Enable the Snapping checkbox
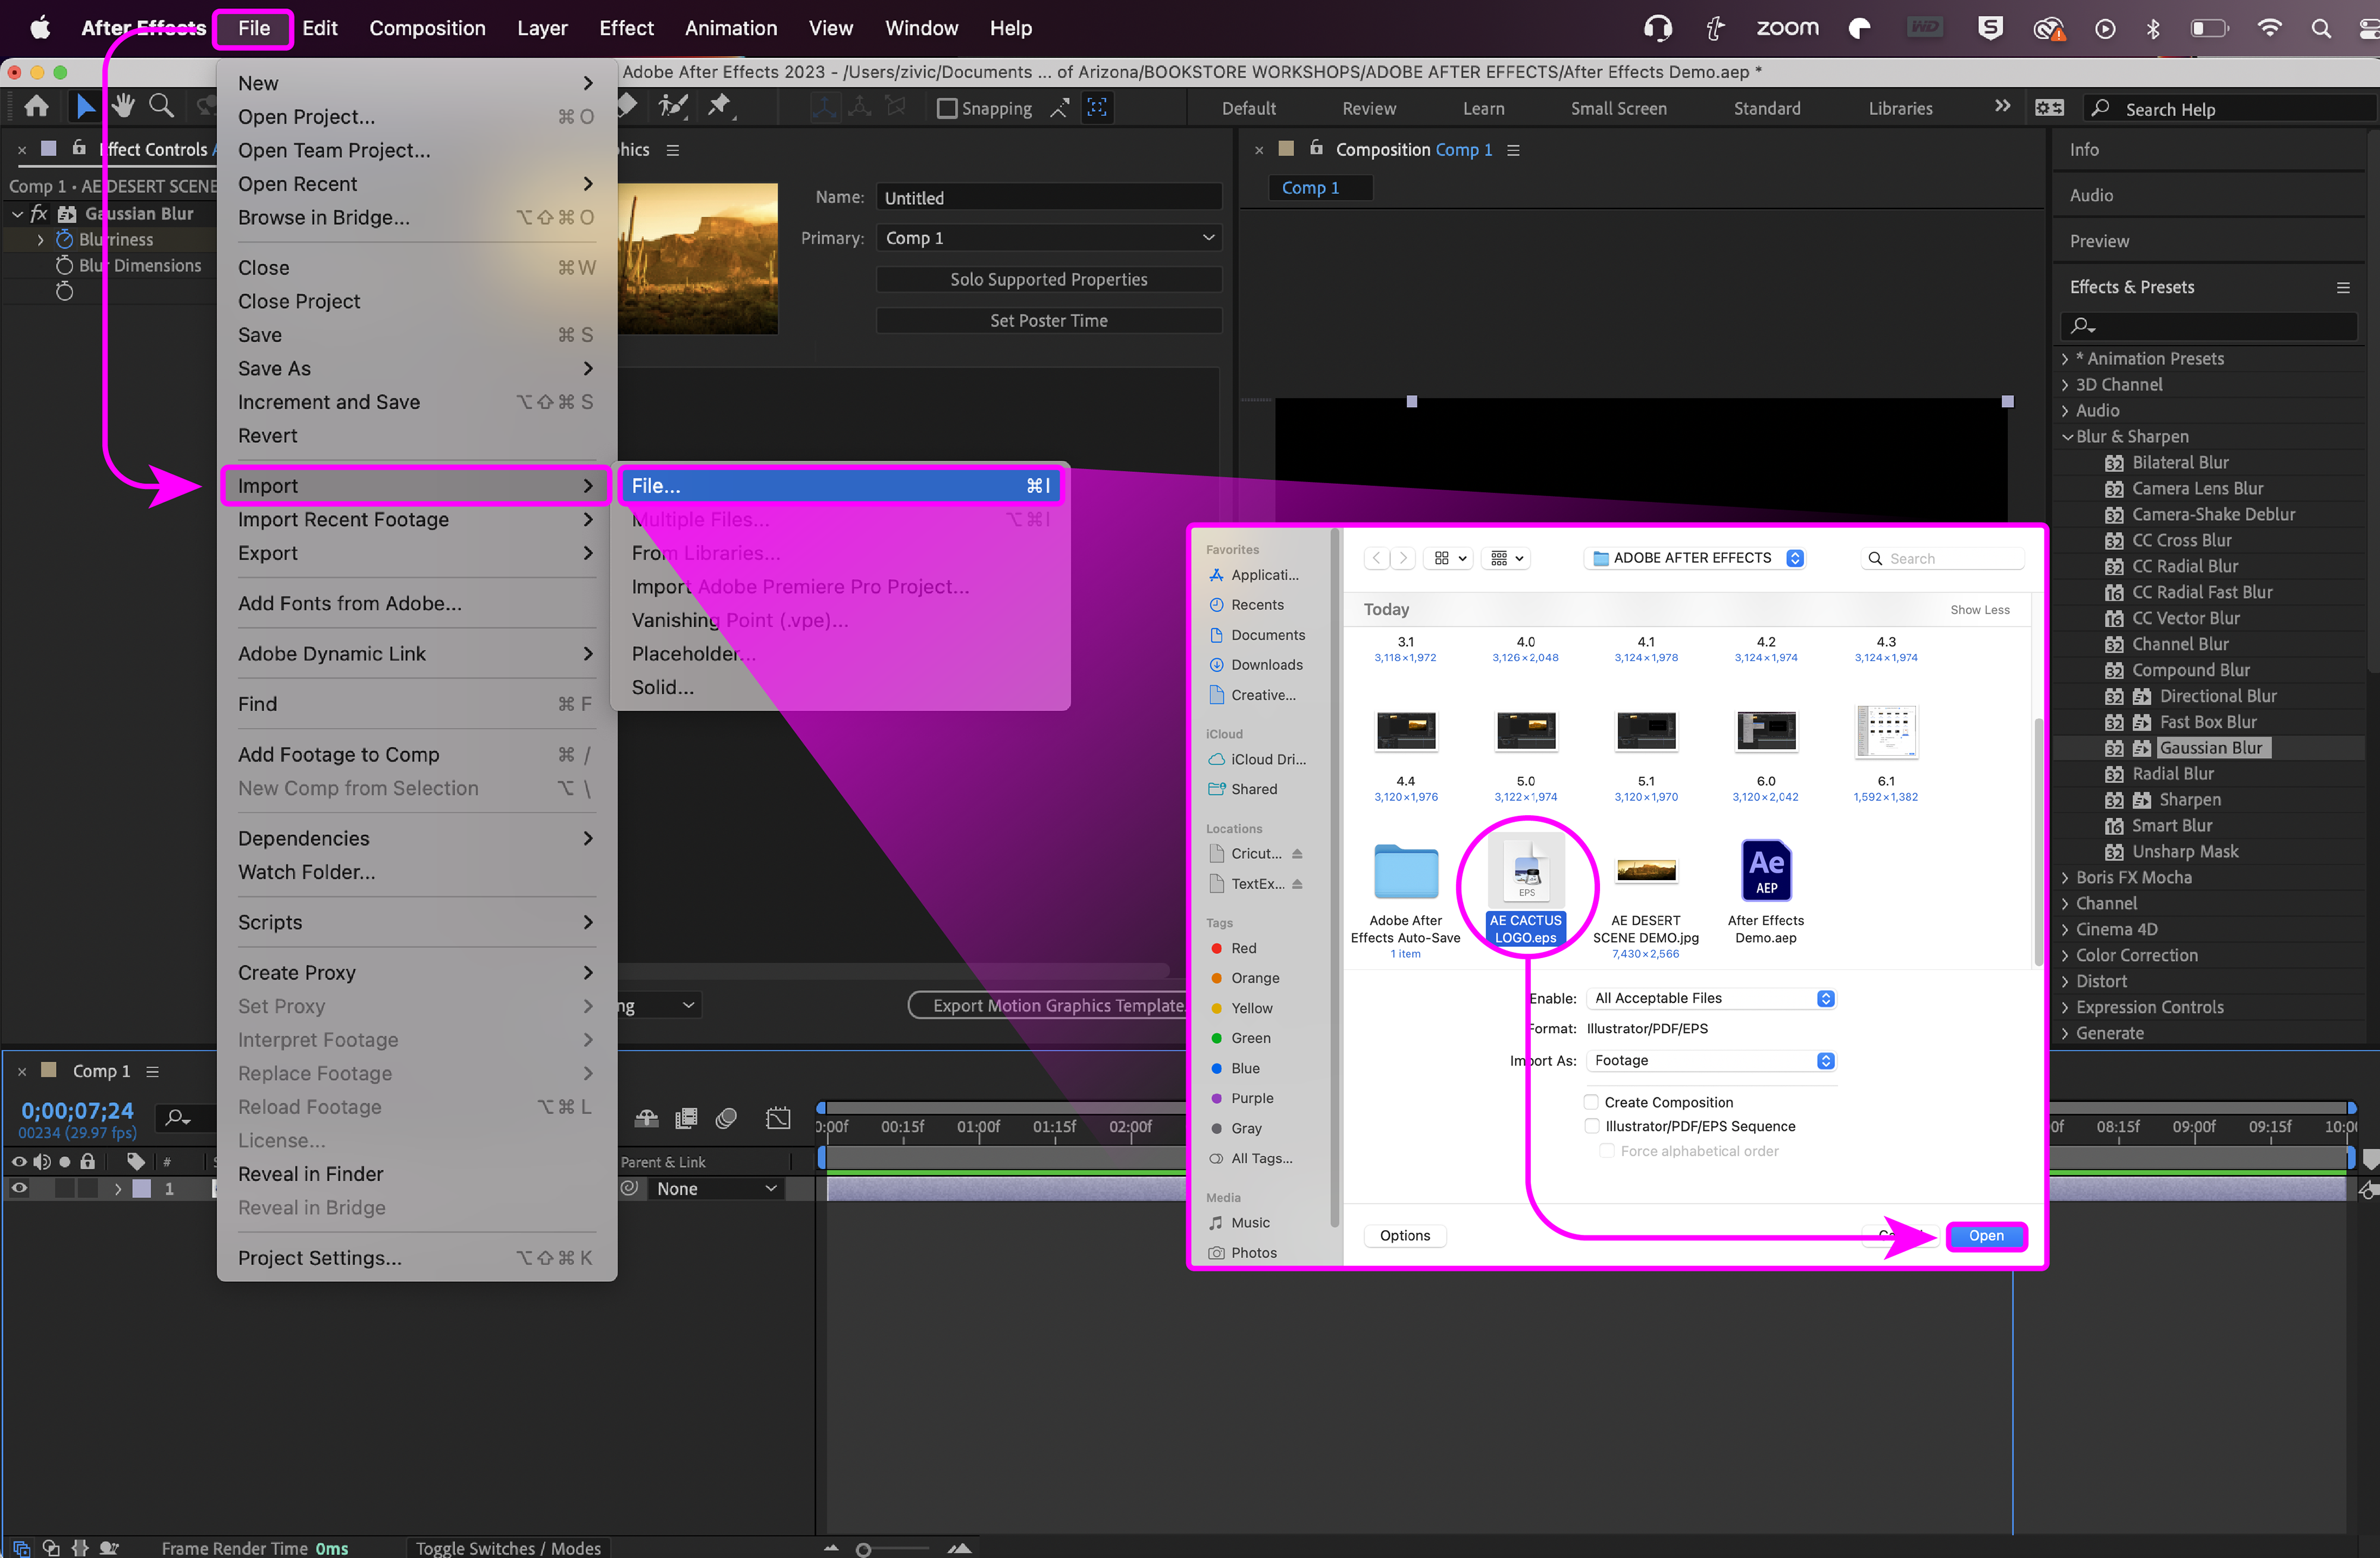The width and height of the screenshot is (2380, 1558). point(946,108)
